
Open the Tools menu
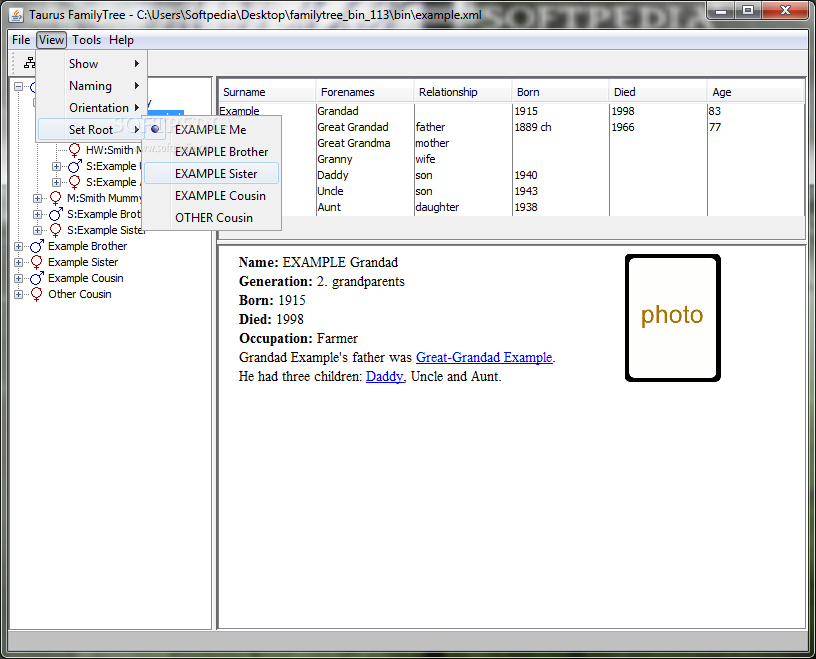coord(86,40)
